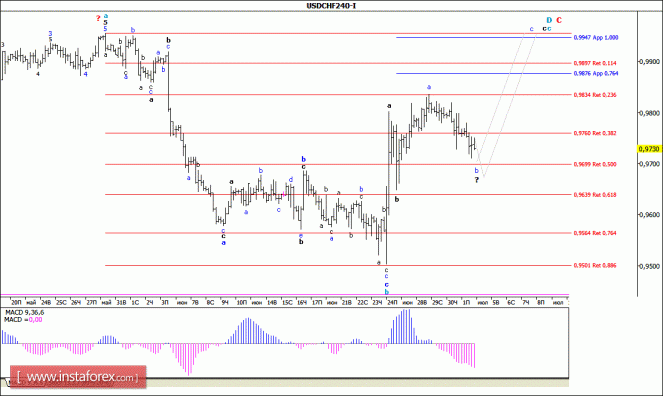Image resolution: width=663 pixels, height=396 pixels.
Task: Click the red question mark at top left
Action: pyautogui.click(x=98, y=18)
